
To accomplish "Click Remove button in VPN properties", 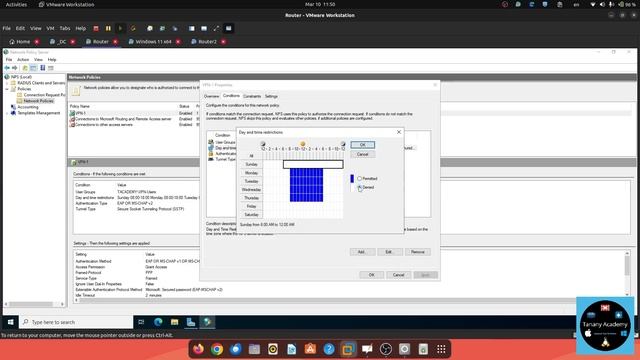I will 418,252.
